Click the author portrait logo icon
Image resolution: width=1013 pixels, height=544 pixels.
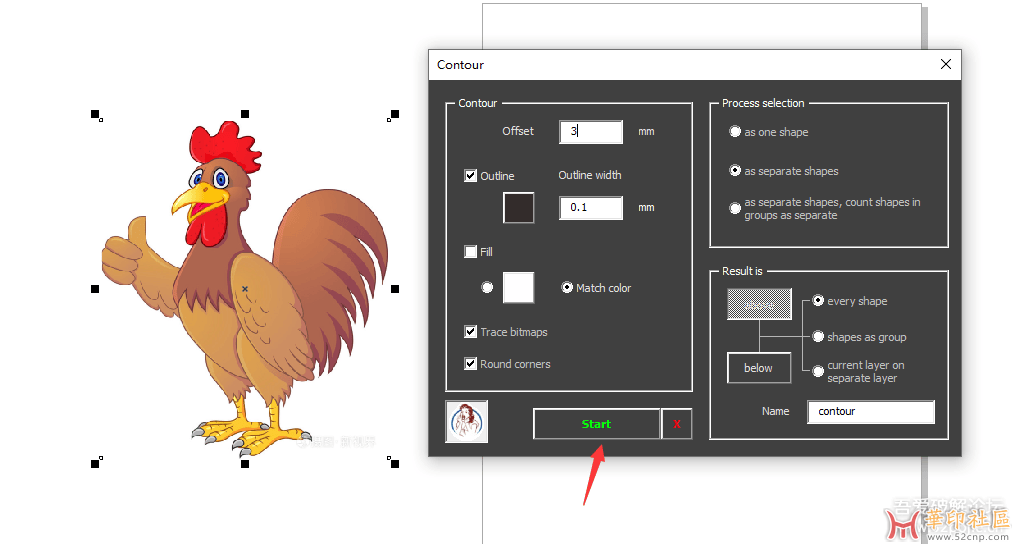[466, 422]
